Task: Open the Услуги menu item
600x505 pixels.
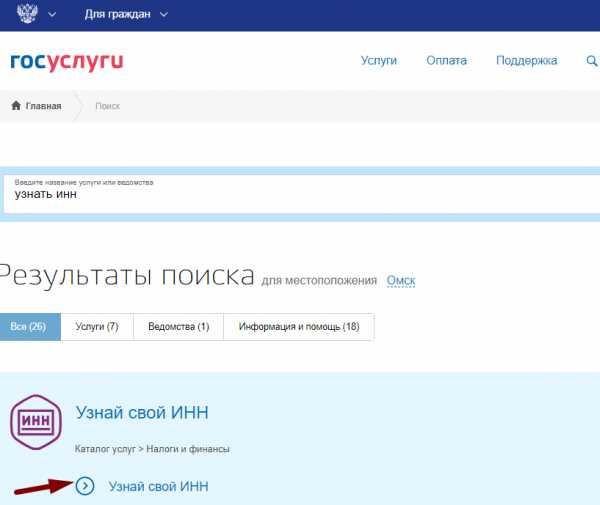Action: (379, 60)
